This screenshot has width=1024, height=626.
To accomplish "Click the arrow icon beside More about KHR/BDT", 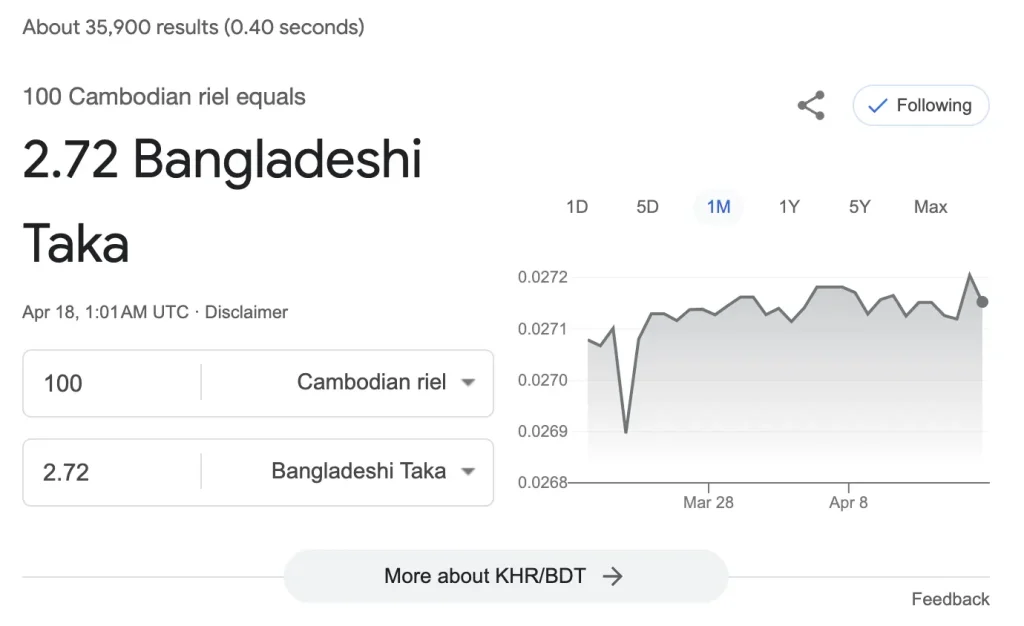I will pyautogui.click(x=612, y=576).
